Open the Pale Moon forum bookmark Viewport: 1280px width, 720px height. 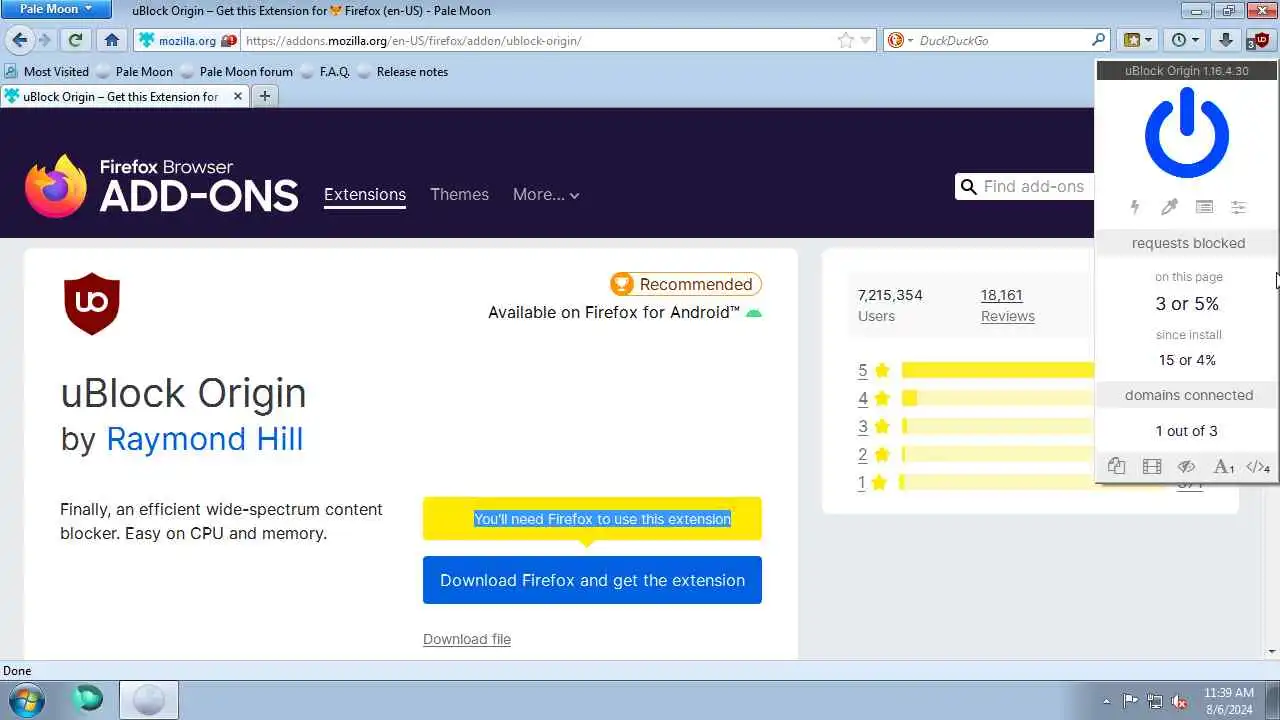point(236,71)
